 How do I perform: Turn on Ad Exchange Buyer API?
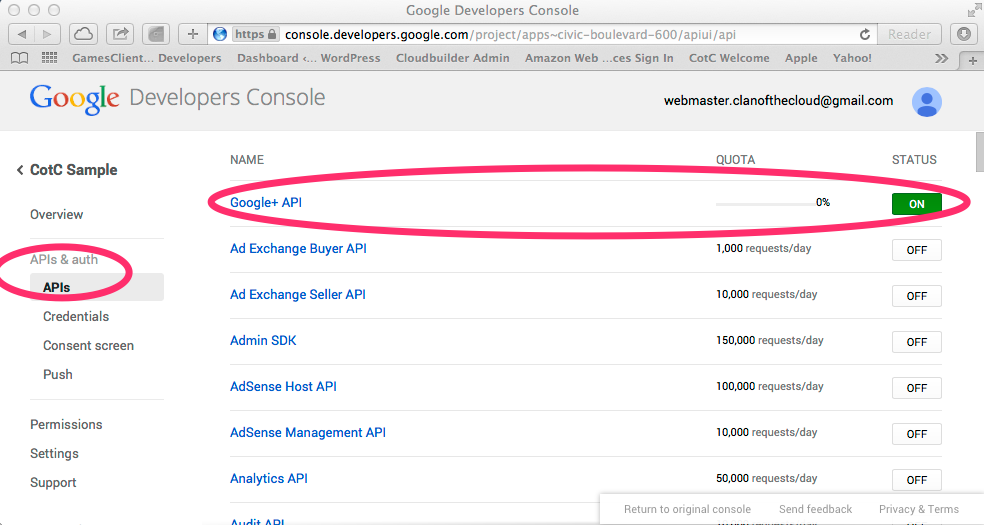pyautogui.click(x=917, y=250)
